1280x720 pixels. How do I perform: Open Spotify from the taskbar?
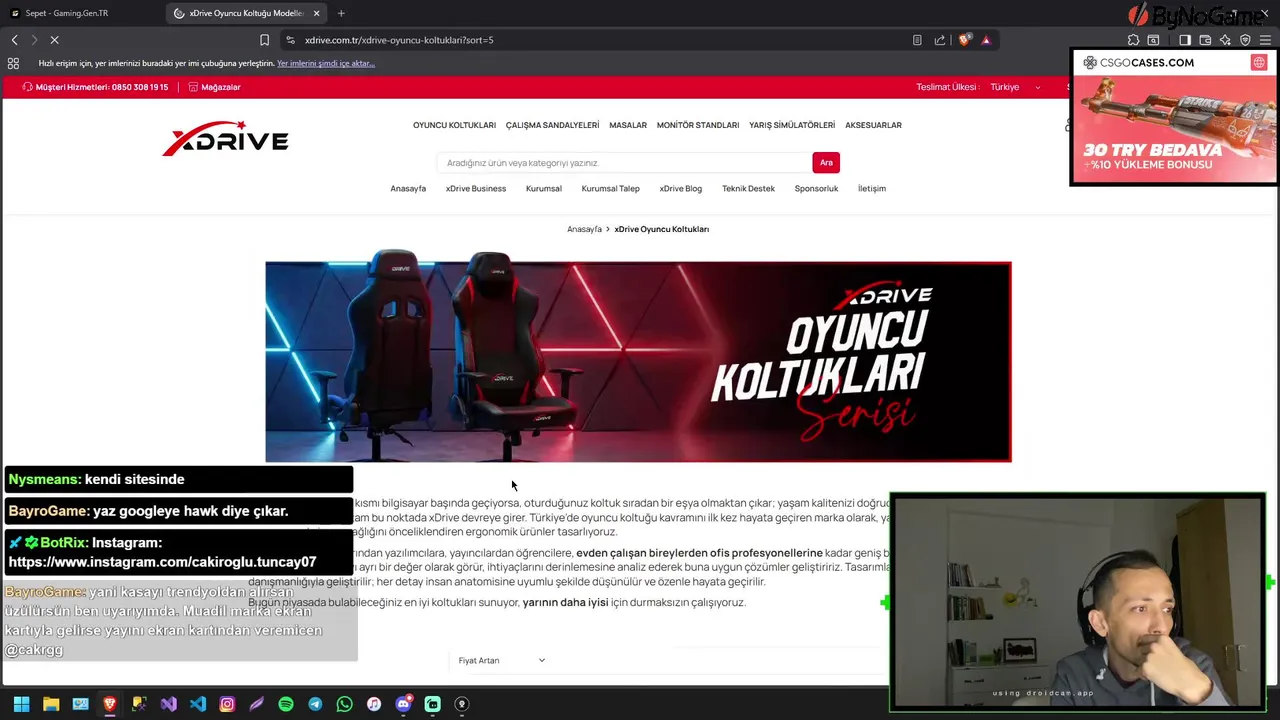pos(286,704)
